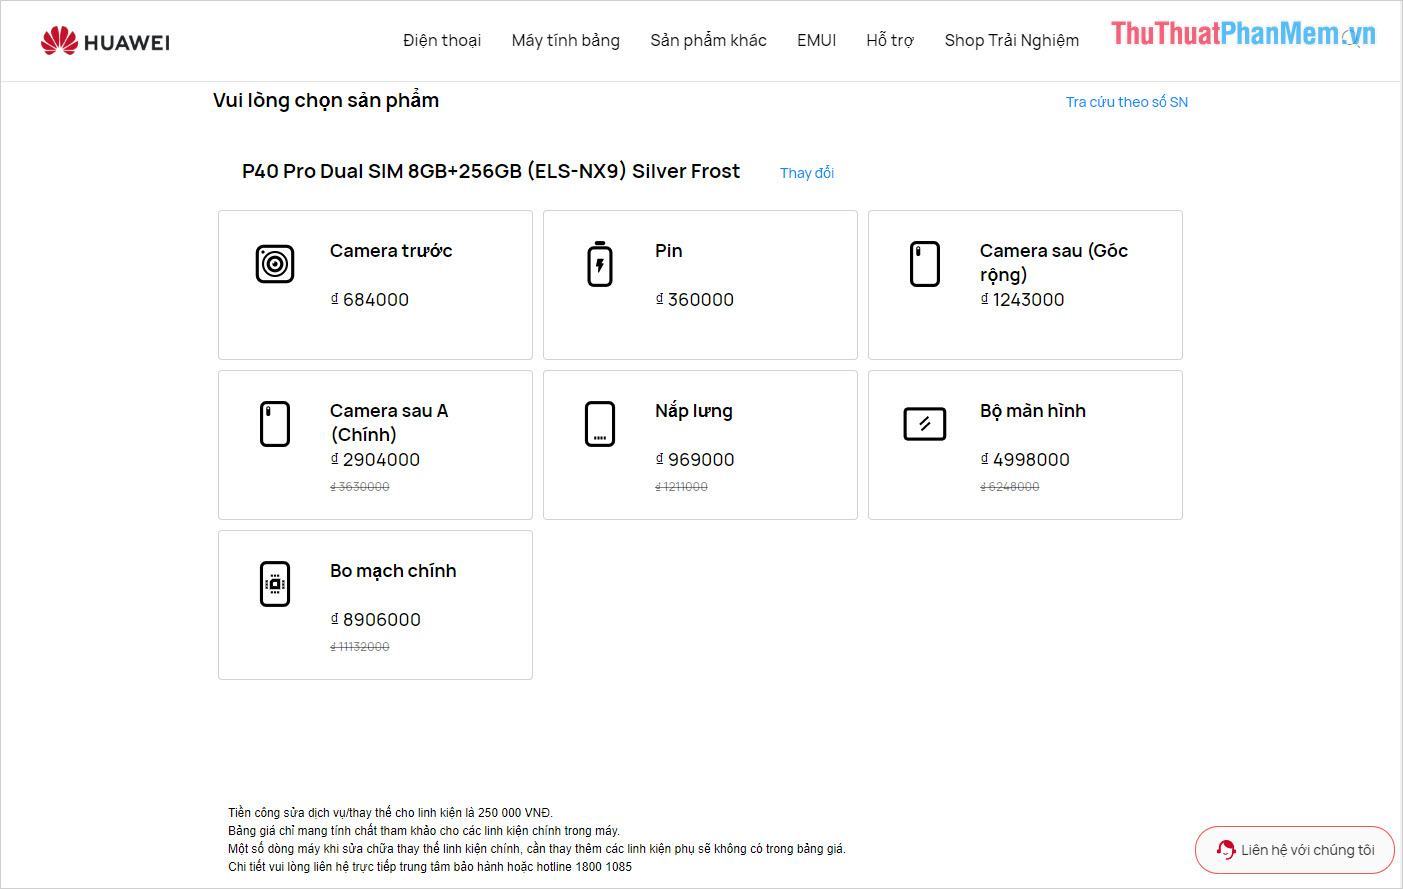Viewport: 1403px width, 889px height.
Task: Click the struck-through price 11132000
Action: 360,647
